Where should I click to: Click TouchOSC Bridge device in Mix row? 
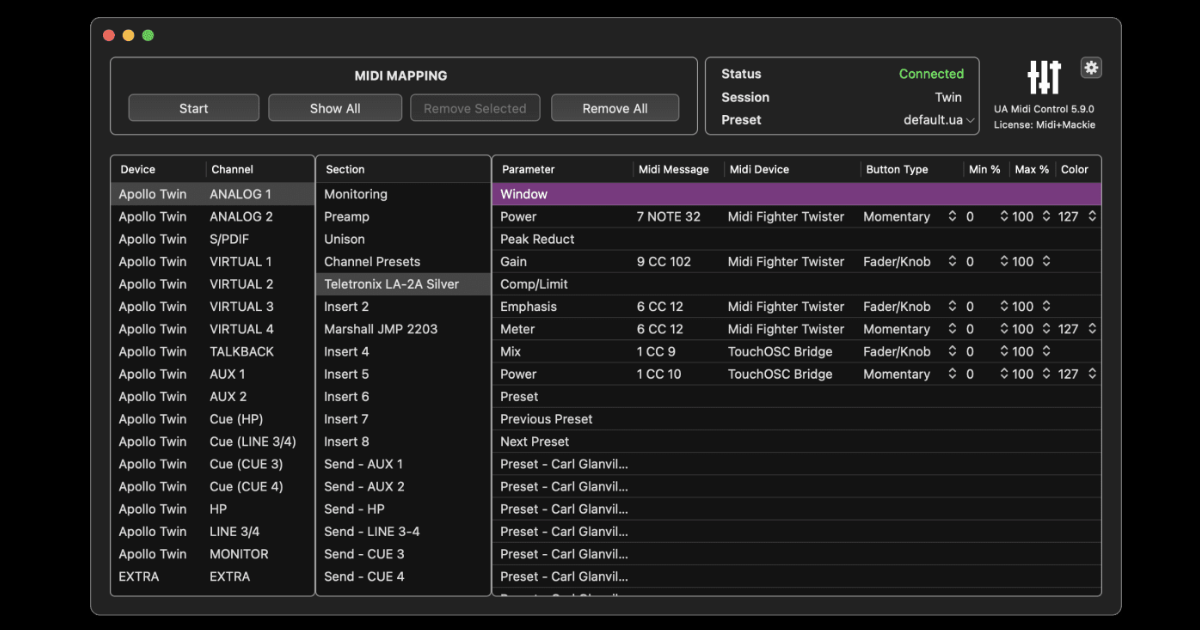pyautogui.click(x=780, y=352)
